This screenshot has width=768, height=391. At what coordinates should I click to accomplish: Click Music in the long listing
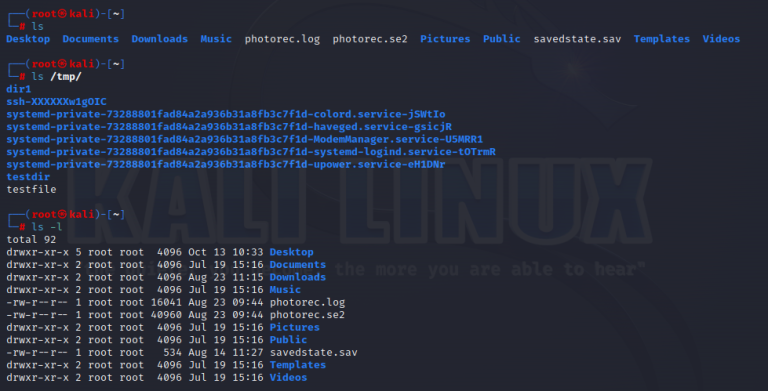pos(285,290)
